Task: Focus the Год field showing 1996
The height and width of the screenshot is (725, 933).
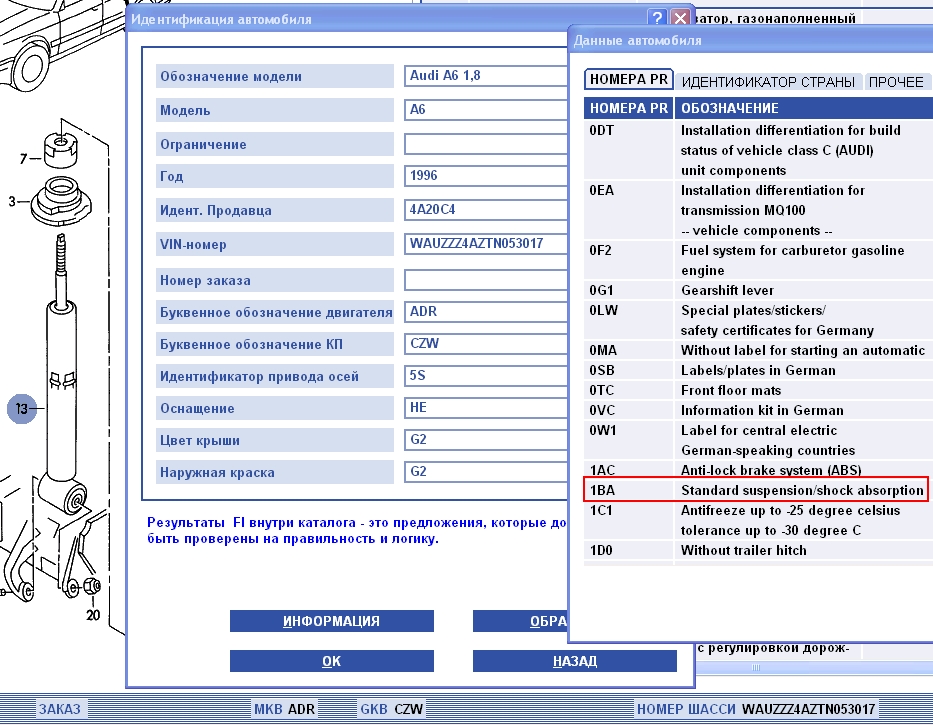Action: 486,176
